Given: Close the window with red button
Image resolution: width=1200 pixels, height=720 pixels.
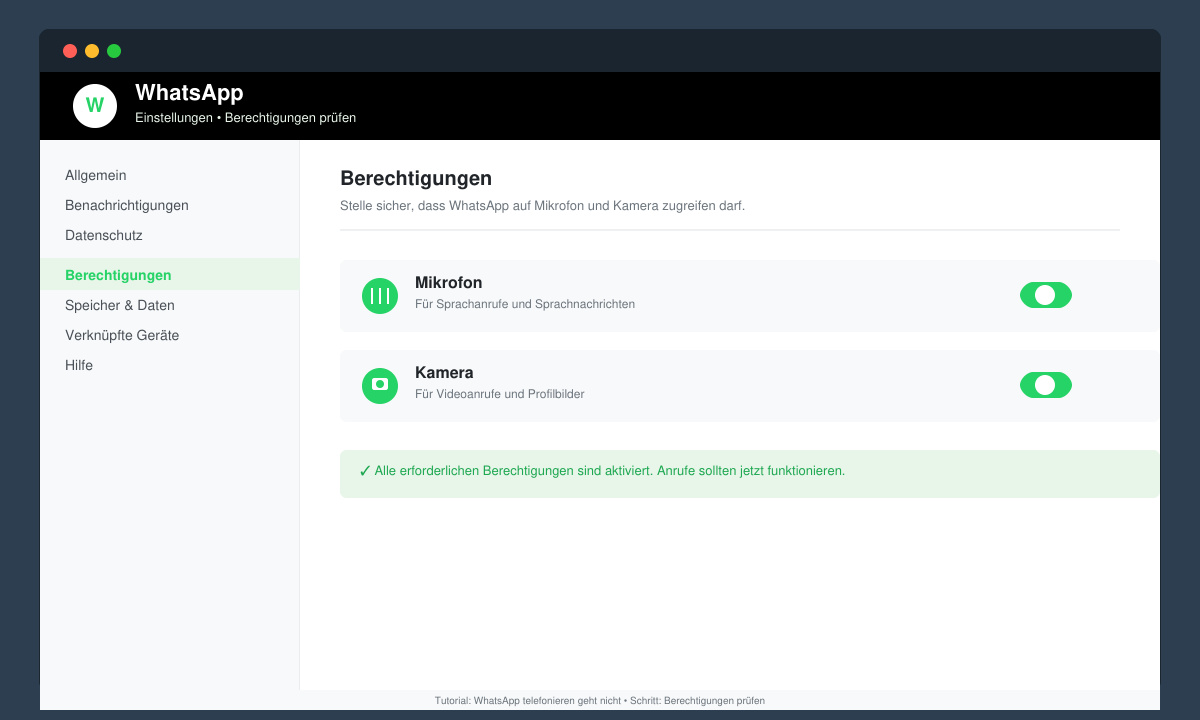Looking at the screenshot, I should [70, 51].
